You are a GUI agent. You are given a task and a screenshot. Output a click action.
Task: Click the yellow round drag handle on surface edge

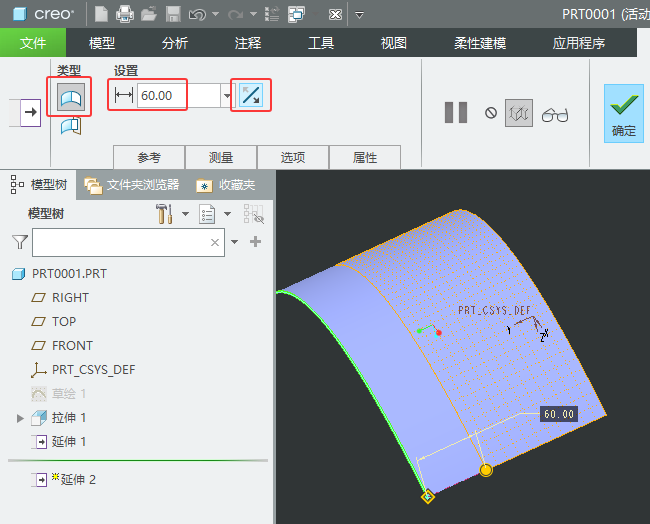click(486, 470)
